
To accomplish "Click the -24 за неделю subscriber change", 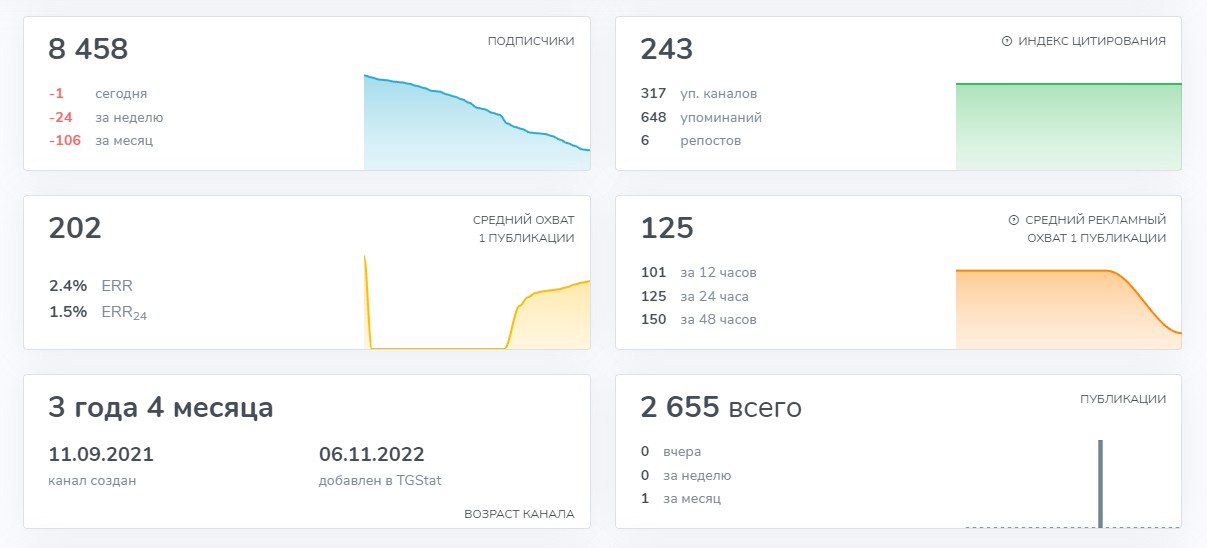I will click(106, 117).
